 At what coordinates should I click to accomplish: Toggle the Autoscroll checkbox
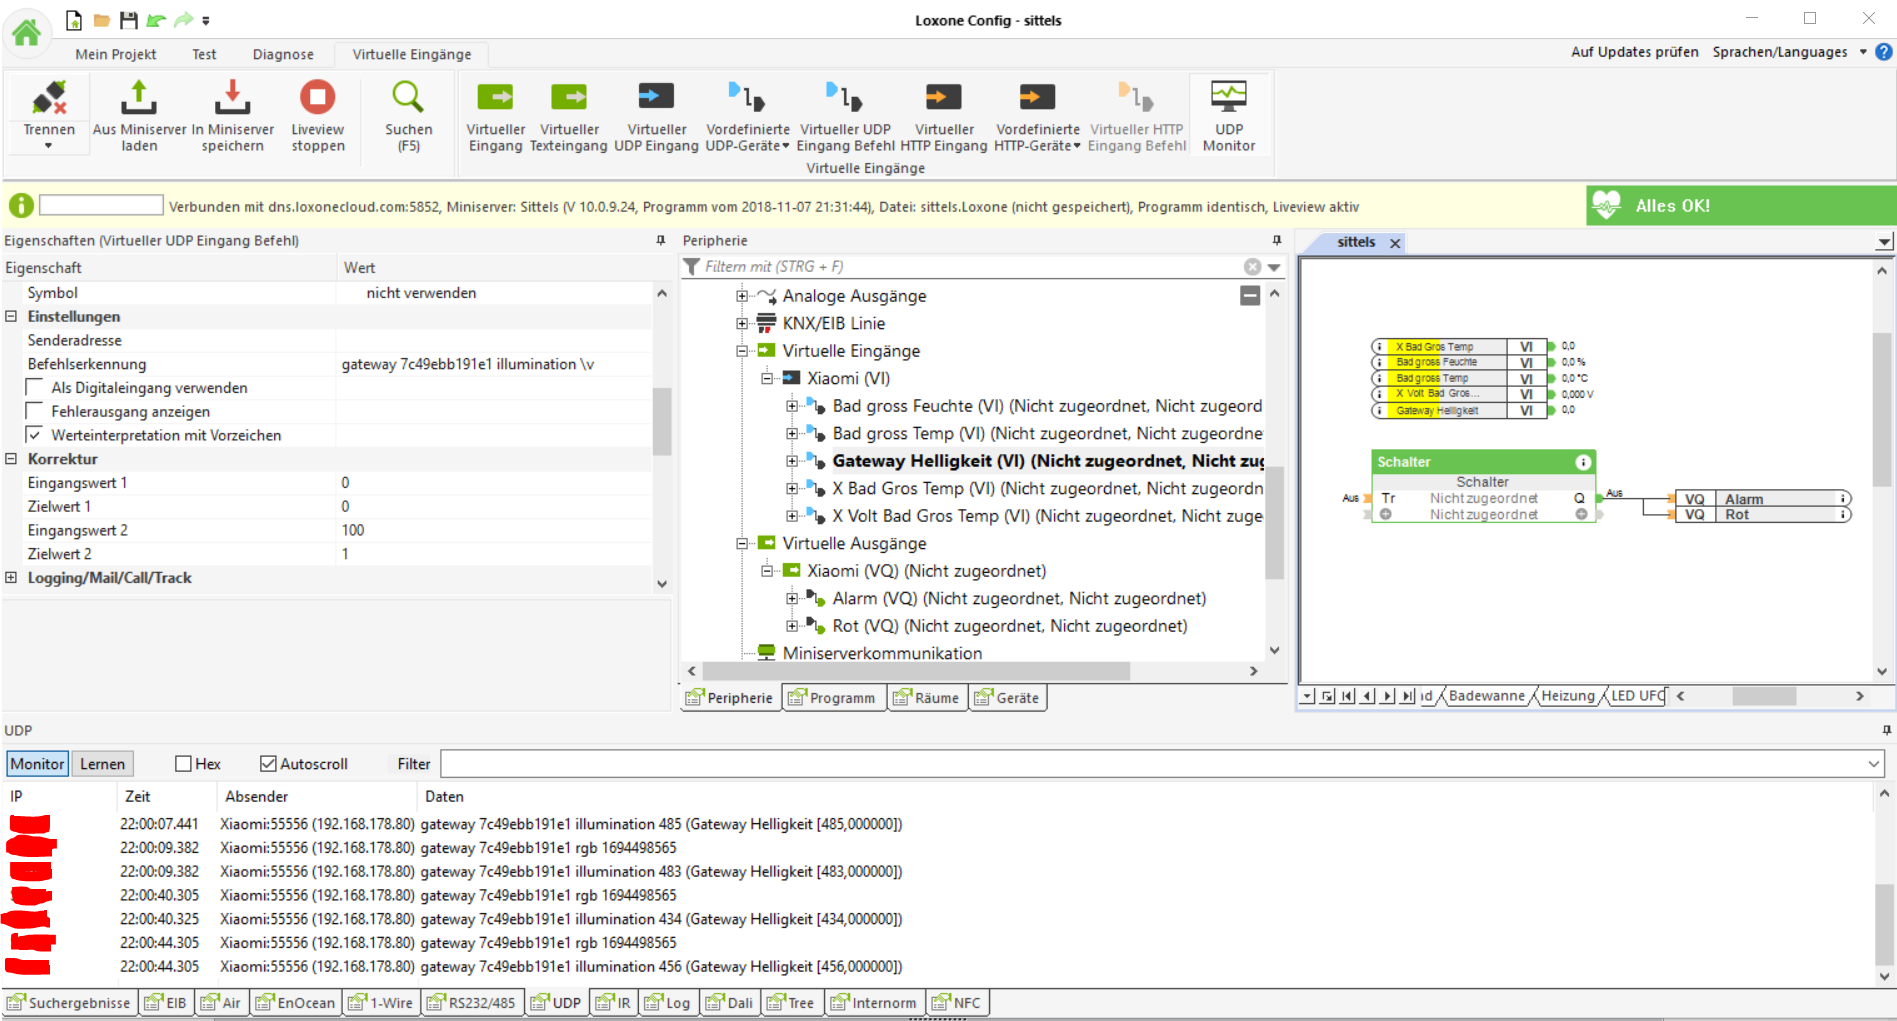[x=268, y=764]
